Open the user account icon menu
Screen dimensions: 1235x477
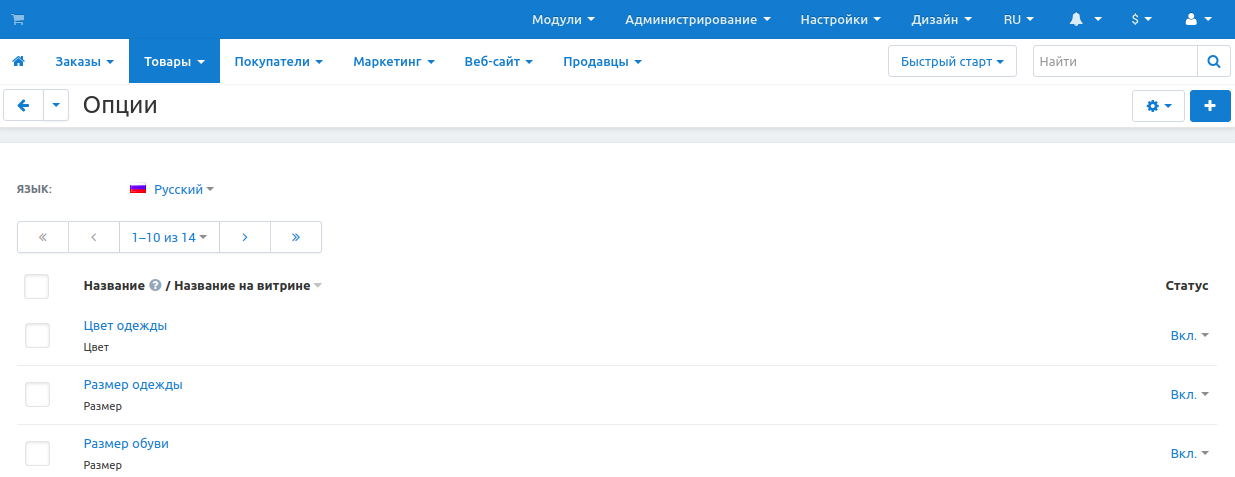[x=1197, y=20]
